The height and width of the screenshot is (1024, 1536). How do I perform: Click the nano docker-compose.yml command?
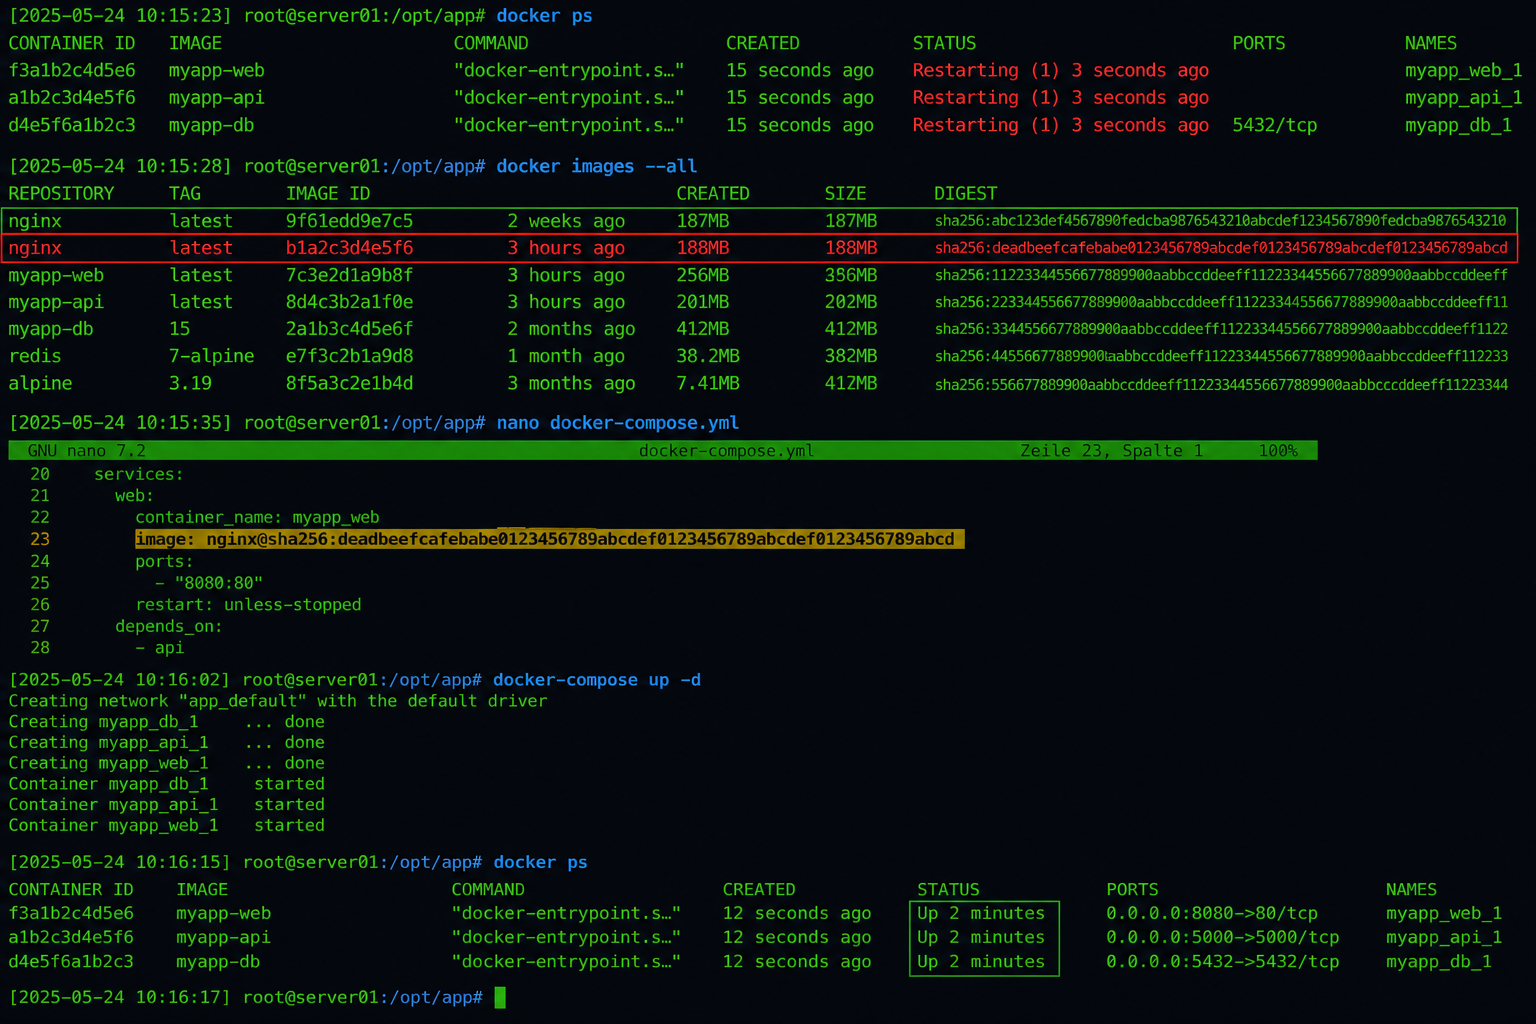pyautogui.click(x=618, y=423)
